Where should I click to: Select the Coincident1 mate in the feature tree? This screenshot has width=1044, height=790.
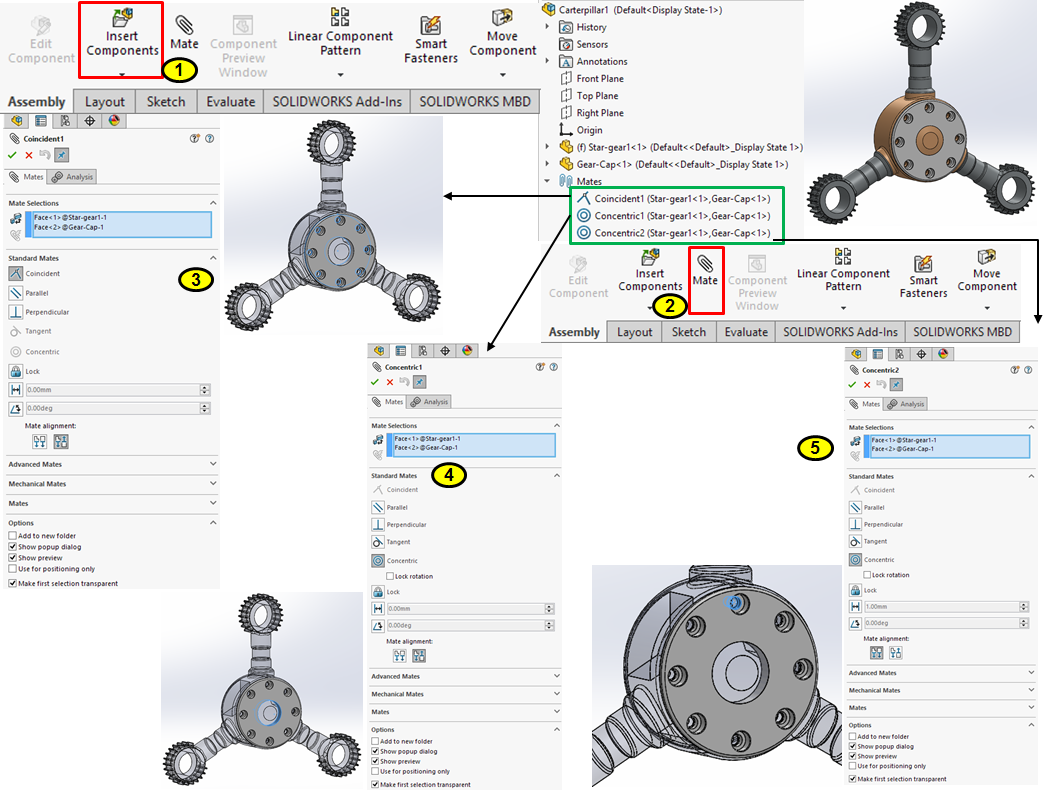click(x=674, y=198)
